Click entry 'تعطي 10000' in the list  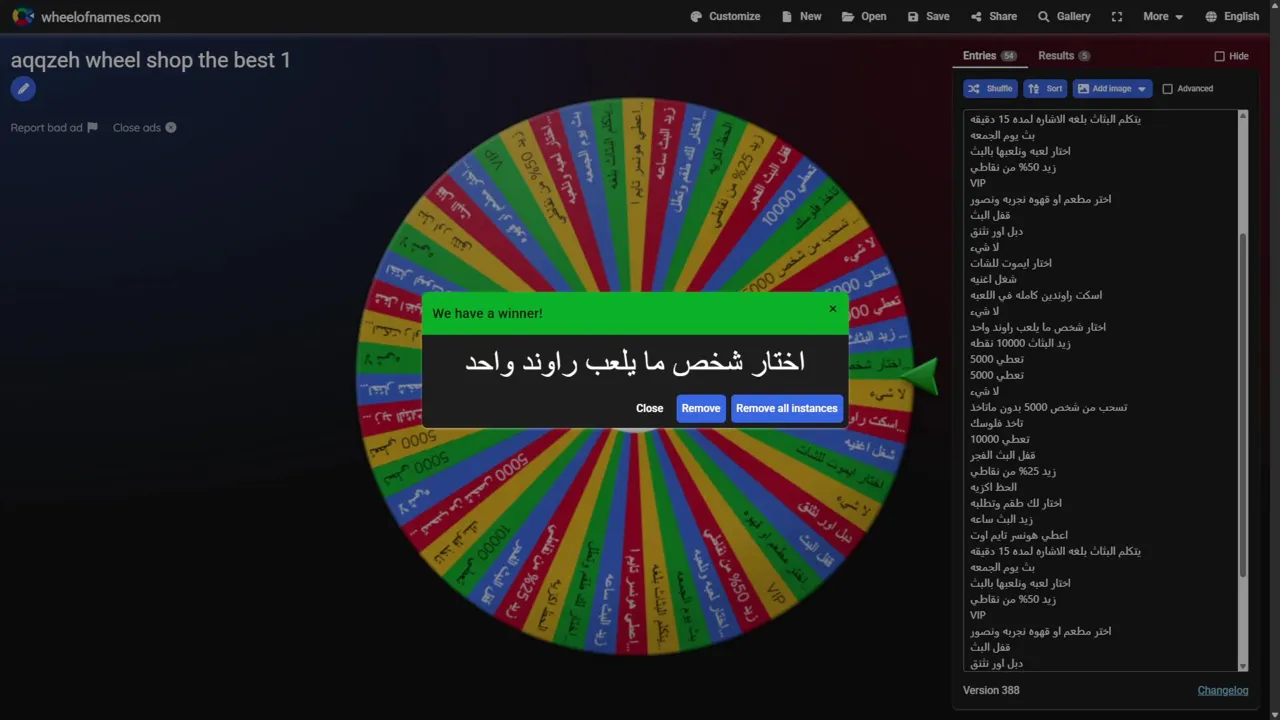pos(999,439)
